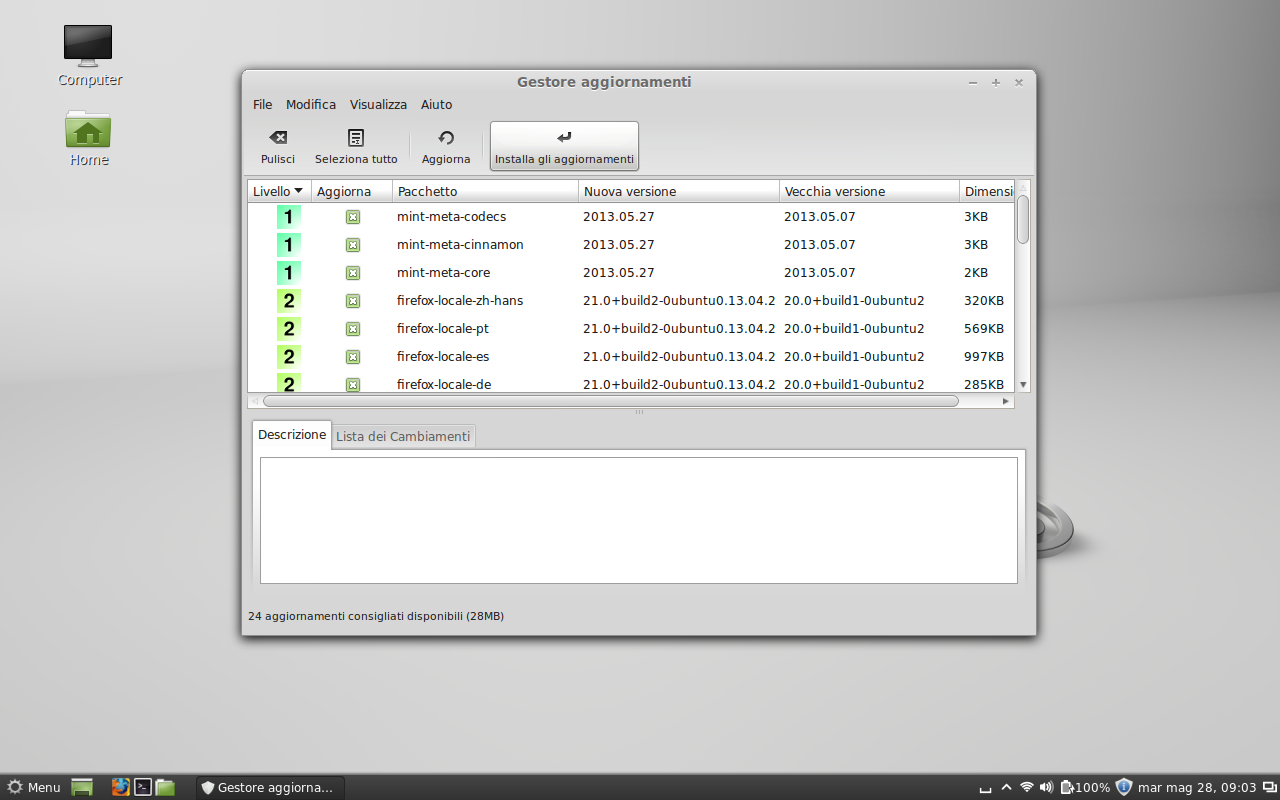
Task: Select the mint-meta-core package name
Action: pyautogui.click(x=443, y=273)
